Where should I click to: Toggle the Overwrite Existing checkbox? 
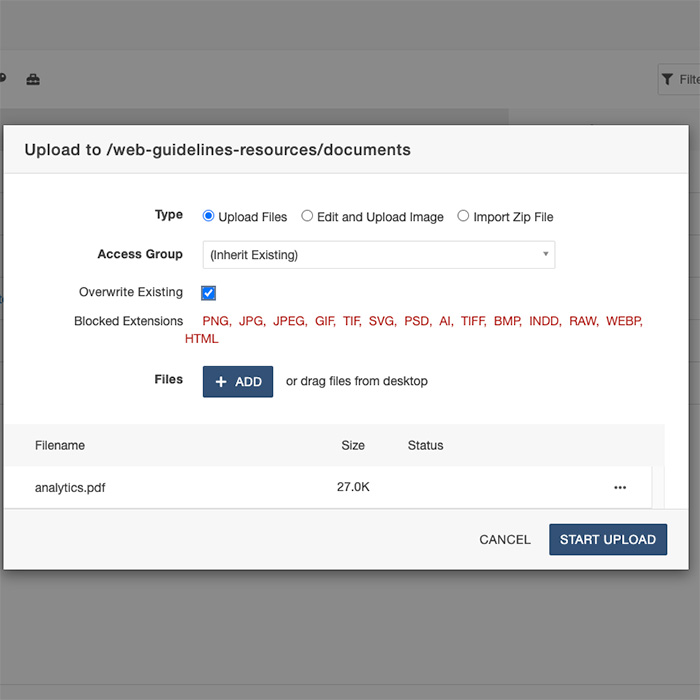coord(209,293)
